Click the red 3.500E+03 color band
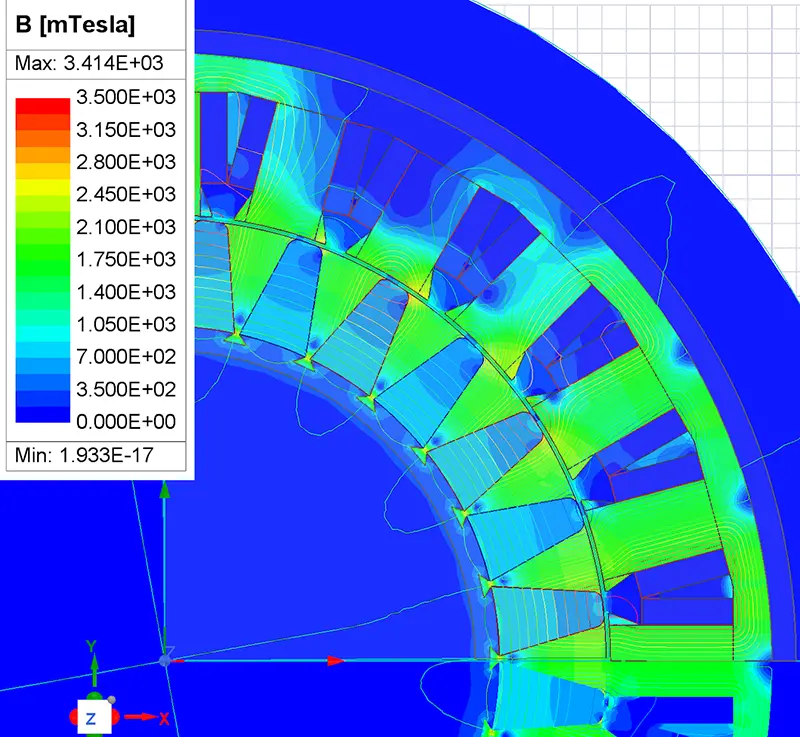This screenshot has height=737, width=800. [43, 106]
